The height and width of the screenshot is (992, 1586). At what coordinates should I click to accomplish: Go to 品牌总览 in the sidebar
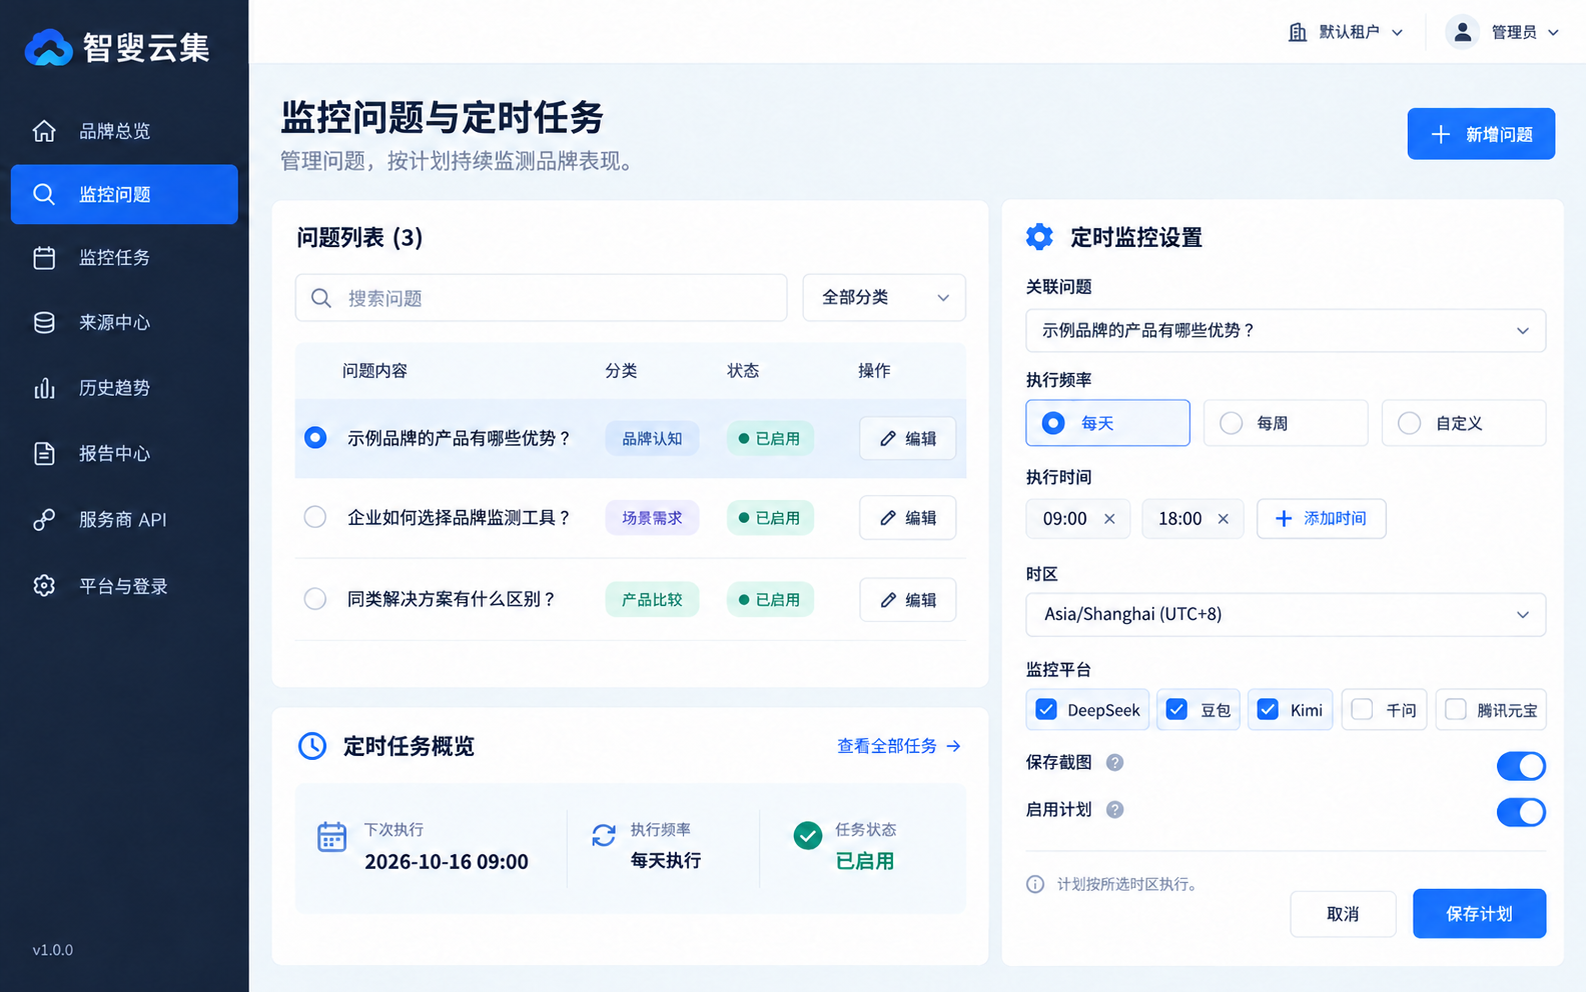[124, 131]
